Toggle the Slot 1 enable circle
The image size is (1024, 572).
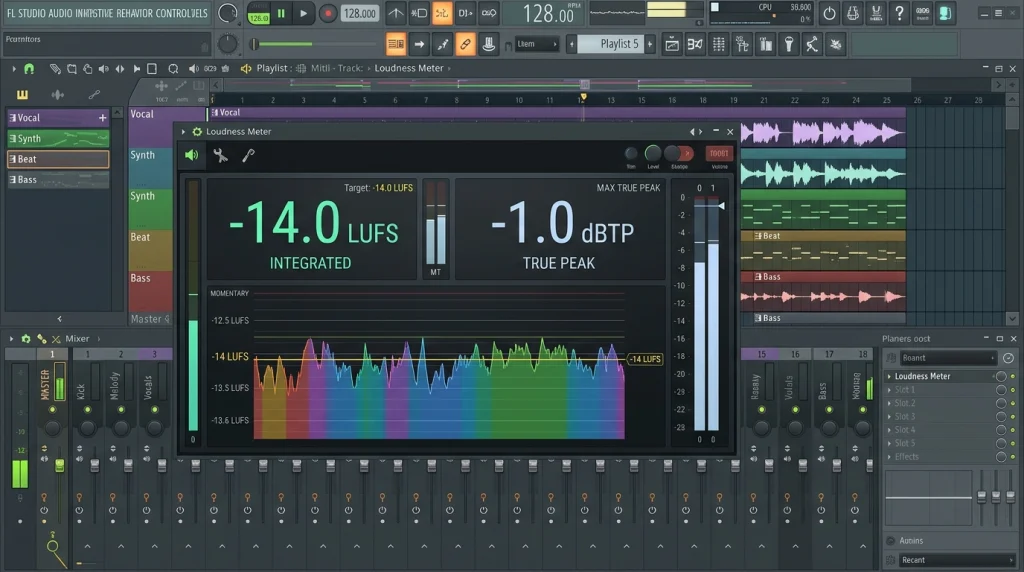[x=1000, y=390]
